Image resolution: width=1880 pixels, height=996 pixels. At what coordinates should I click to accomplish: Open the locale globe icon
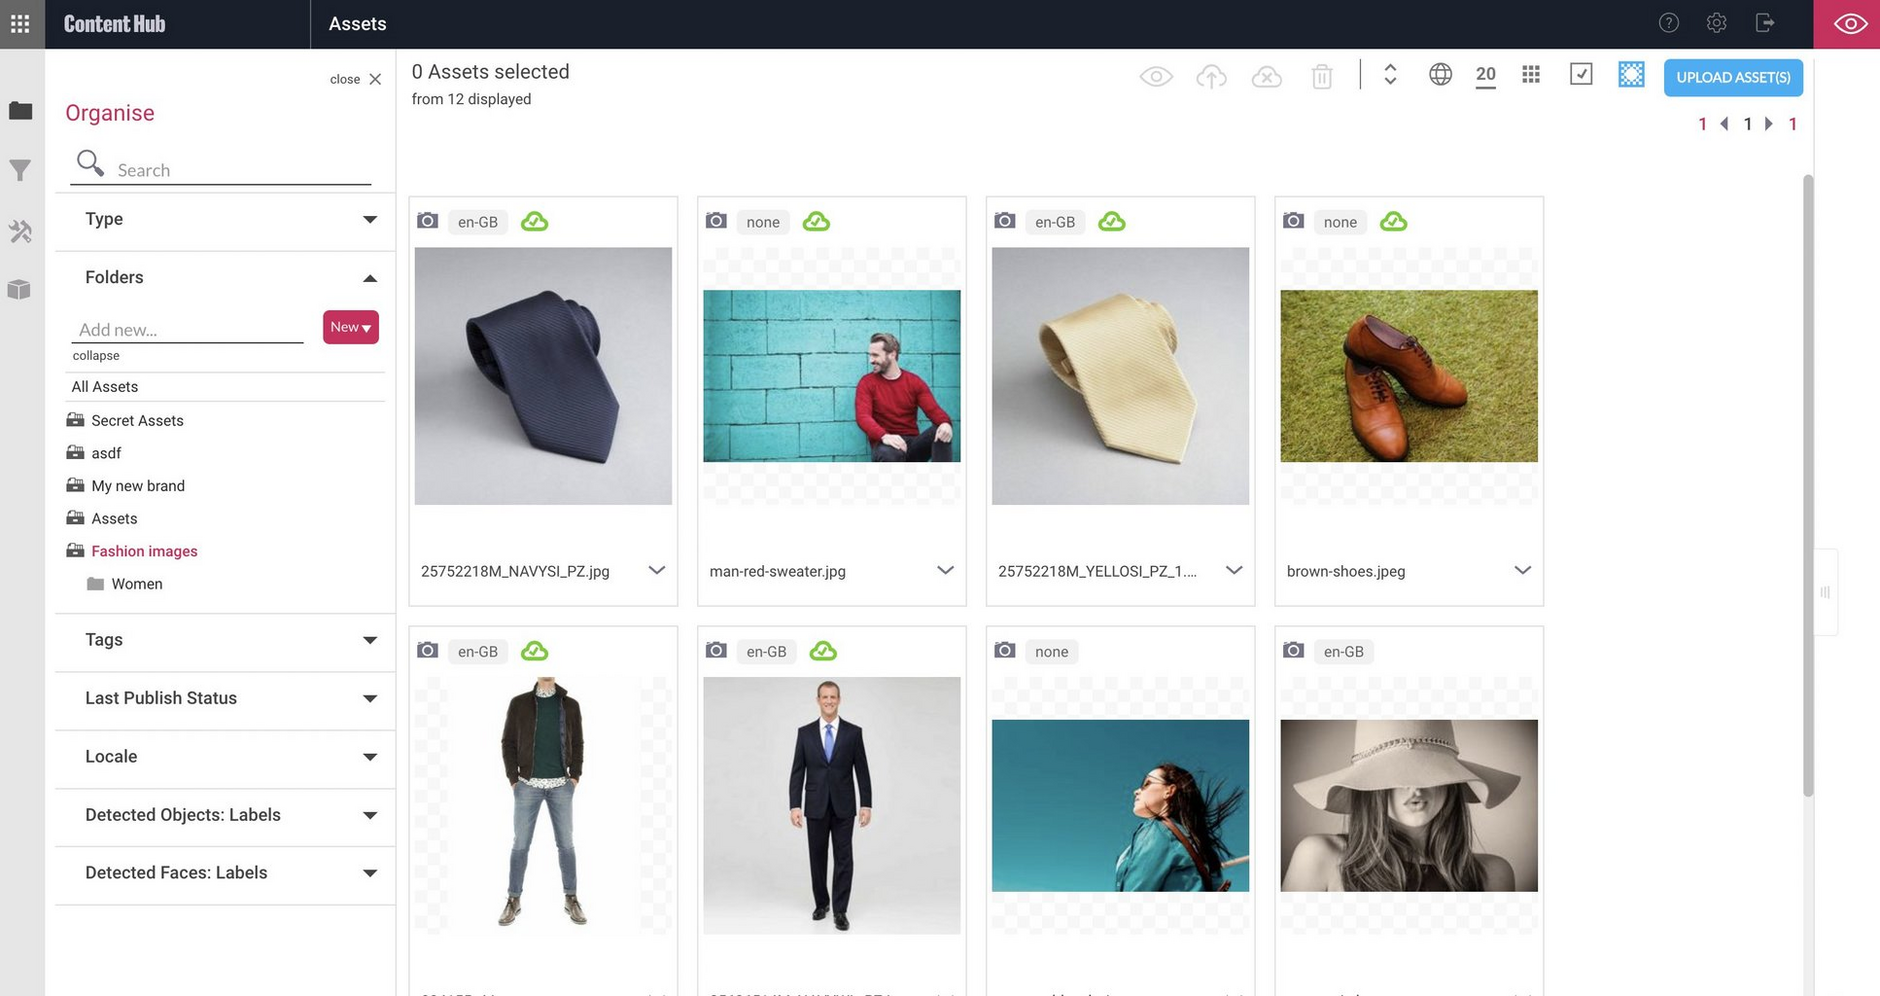pos(1440,74)
